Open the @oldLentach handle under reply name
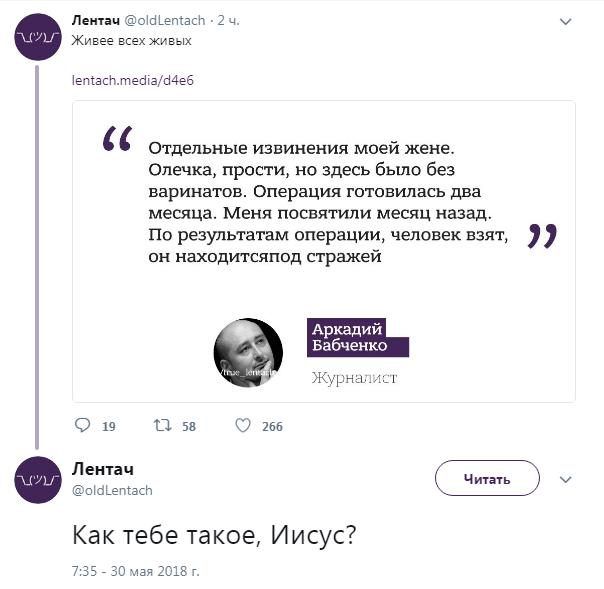The image size is (604, 589). (x=112, y=490)
